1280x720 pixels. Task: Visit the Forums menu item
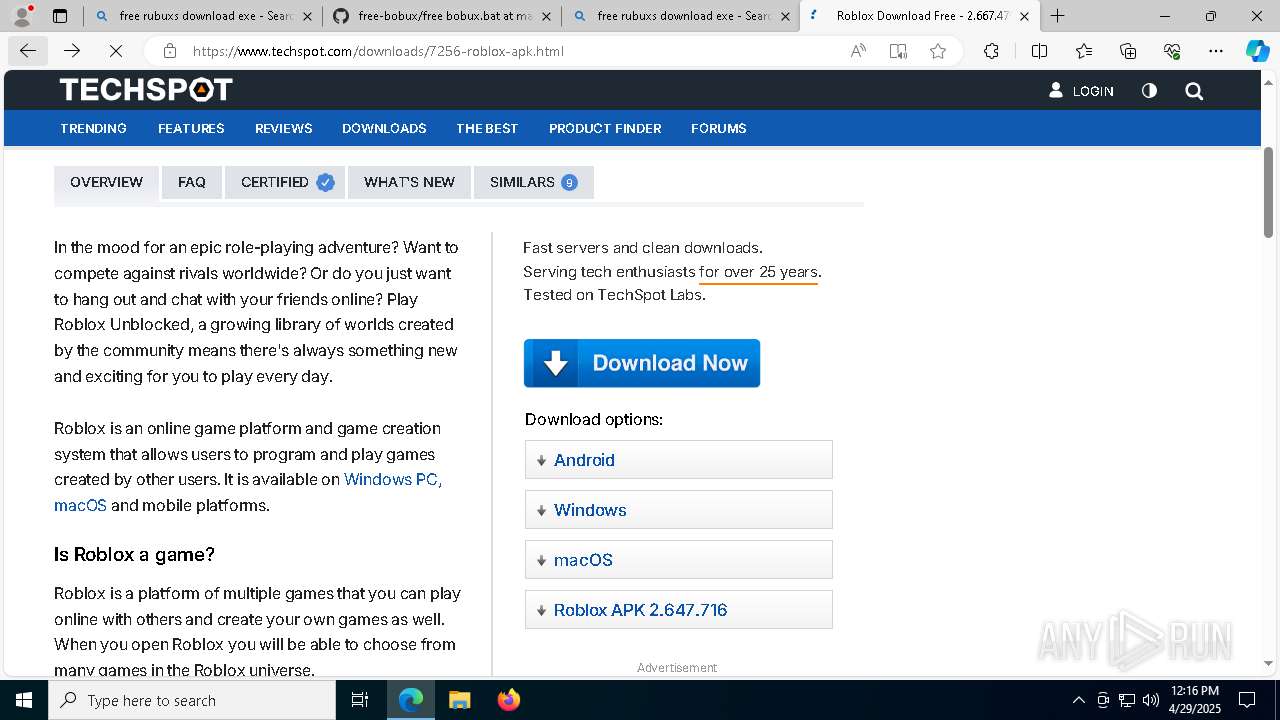click(719, 128)
